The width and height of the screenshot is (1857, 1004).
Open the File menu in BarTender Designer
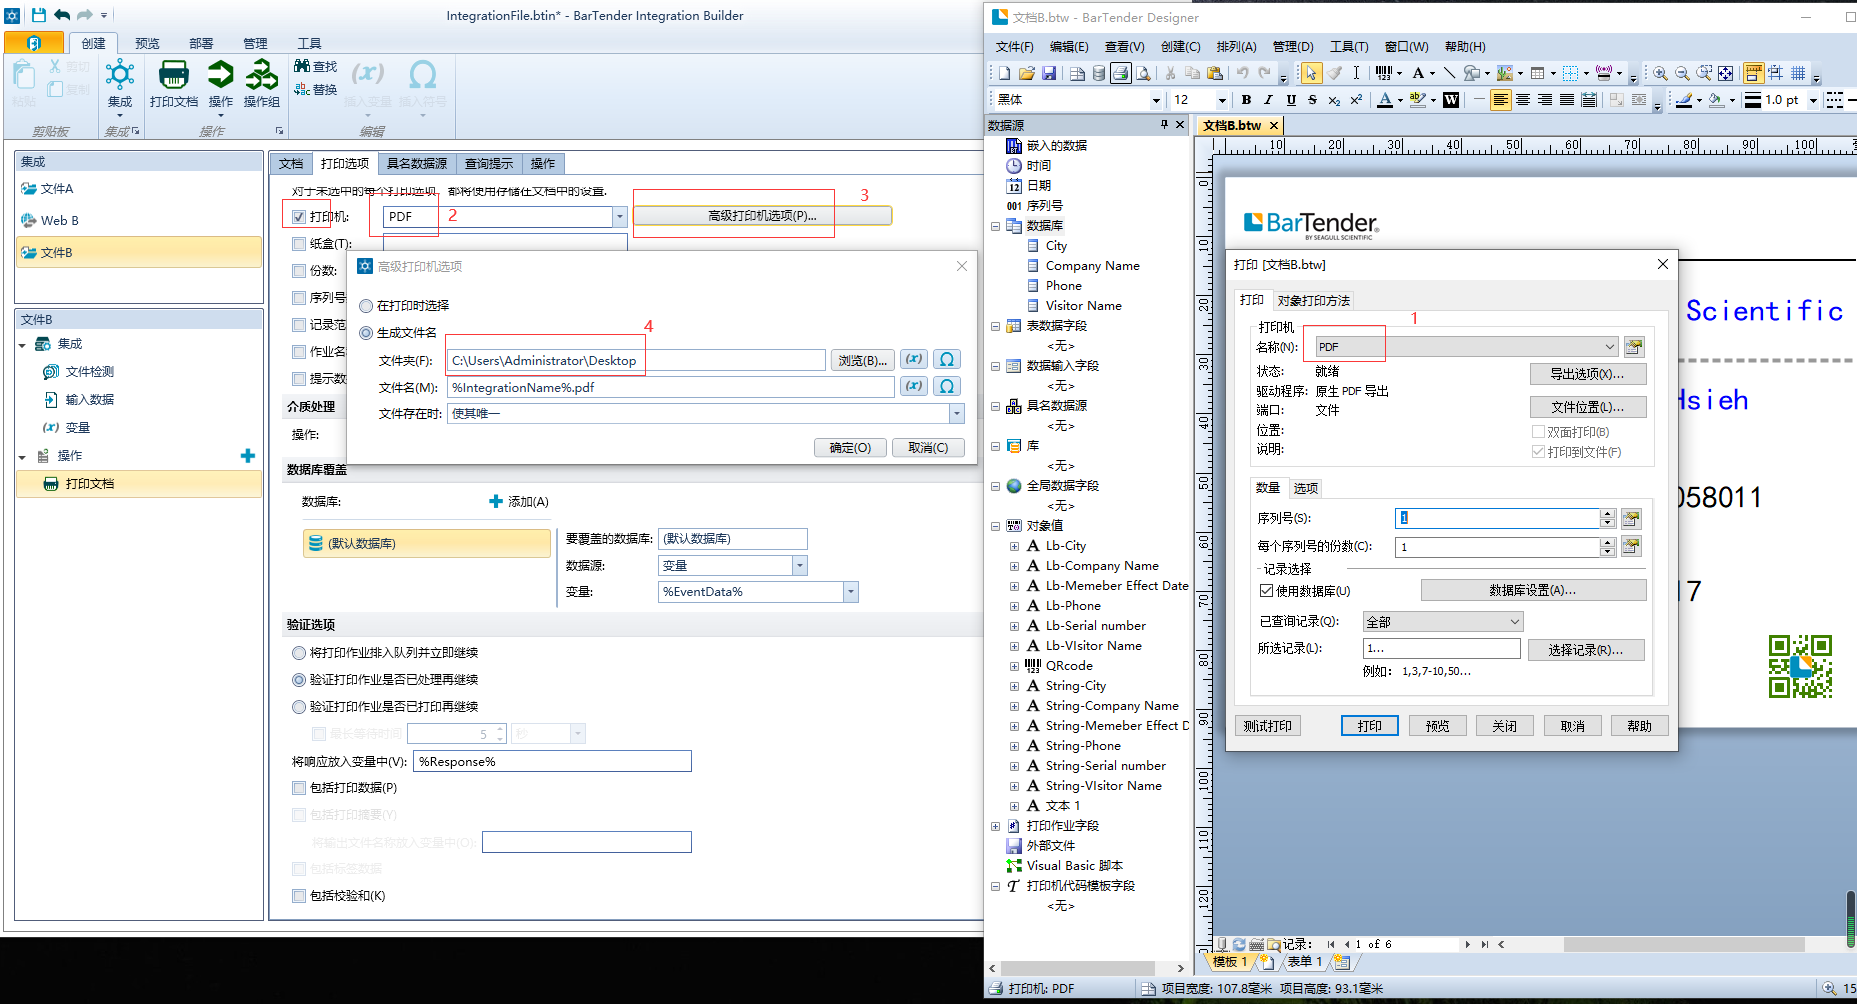(x=1014, y=47)
